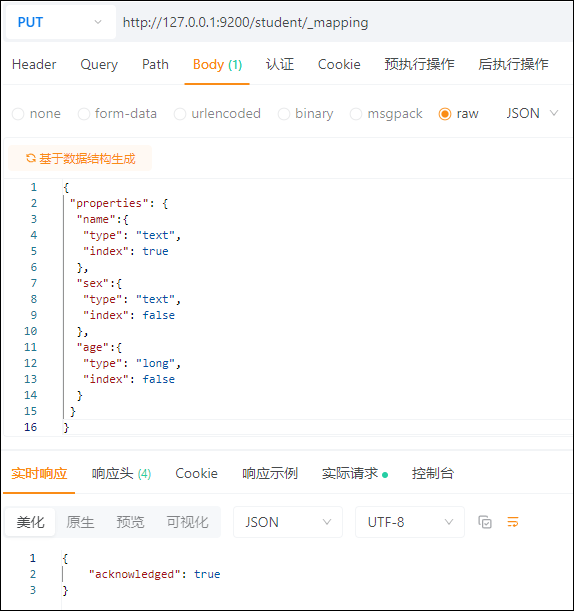Click the "index": true value line

pos(125,251)
